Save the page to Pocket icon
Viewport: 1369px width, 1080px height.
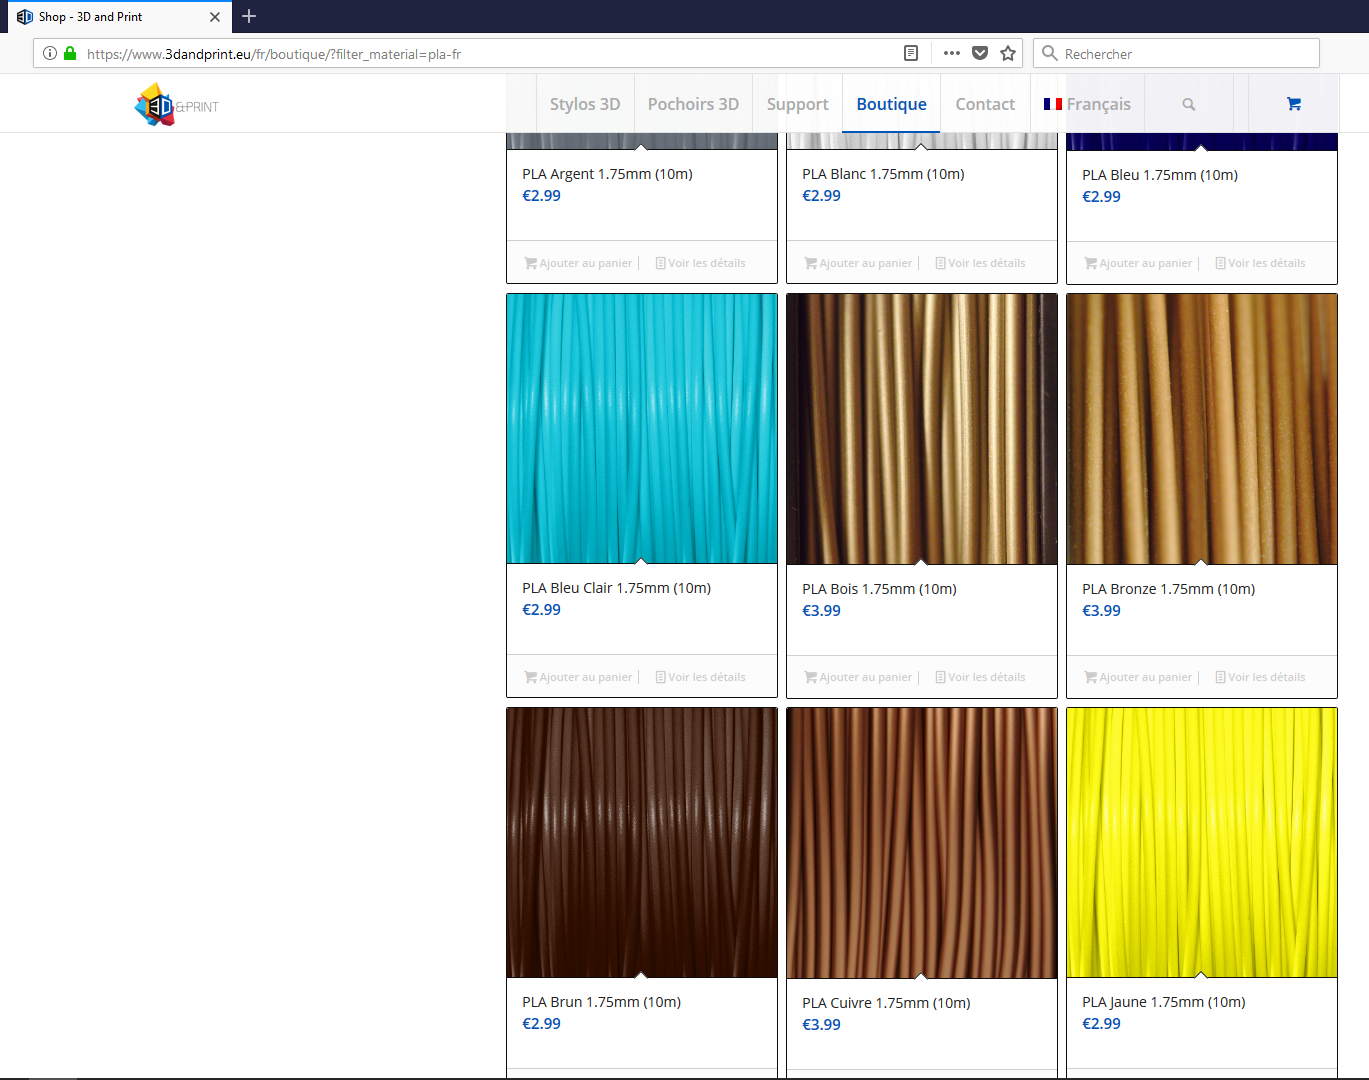(x=980, y=53)
